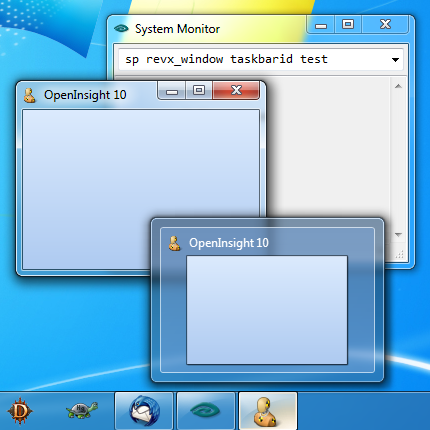
Task: Click the System Monitor scrollbar up arrow
Action: (x=398, y=86)
